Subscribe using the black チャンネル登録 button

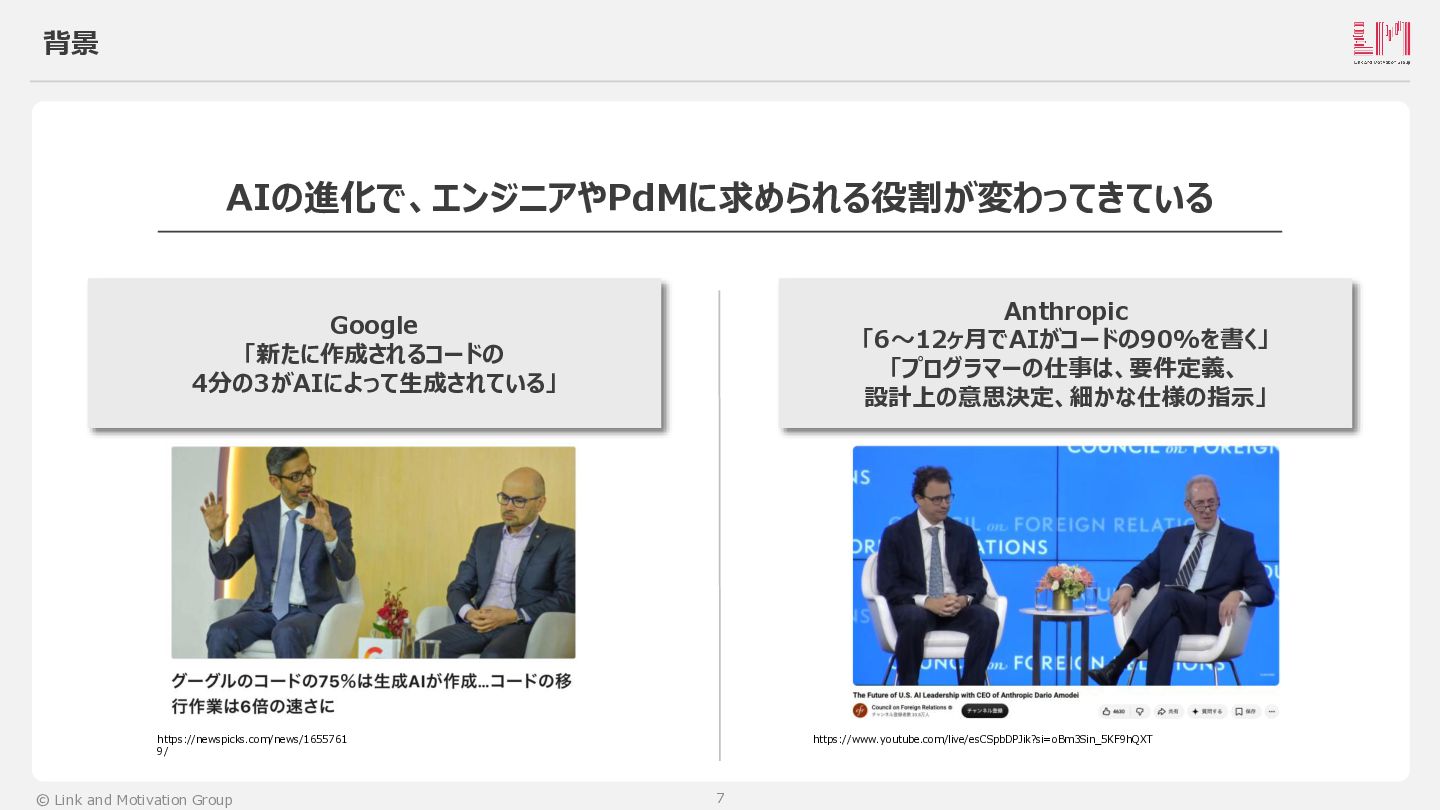[985, 711]
